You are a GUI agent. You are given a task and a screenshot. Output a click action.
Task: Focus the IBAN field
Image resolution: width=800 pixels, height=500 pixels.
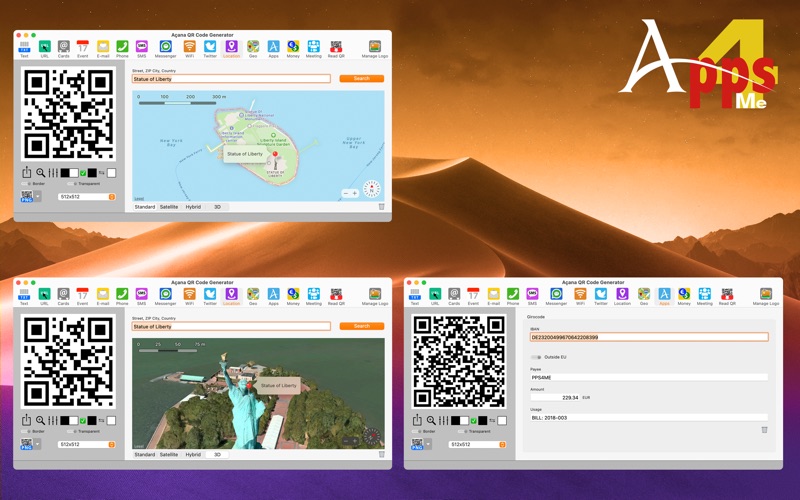pyautogui.click(x=649, y=337)
